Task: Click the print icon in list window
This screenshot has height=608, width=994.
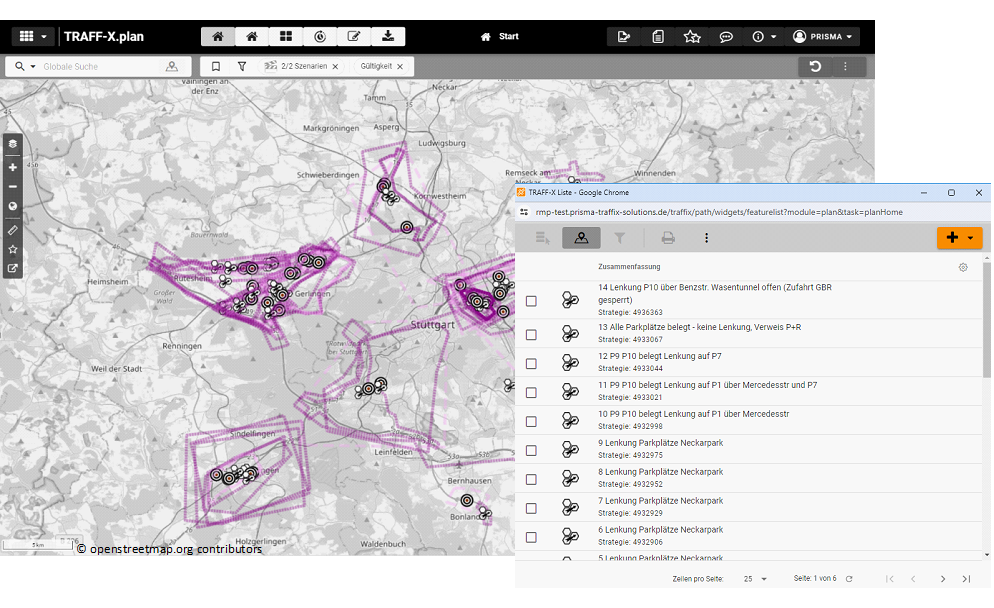Action: click(668, 238)
